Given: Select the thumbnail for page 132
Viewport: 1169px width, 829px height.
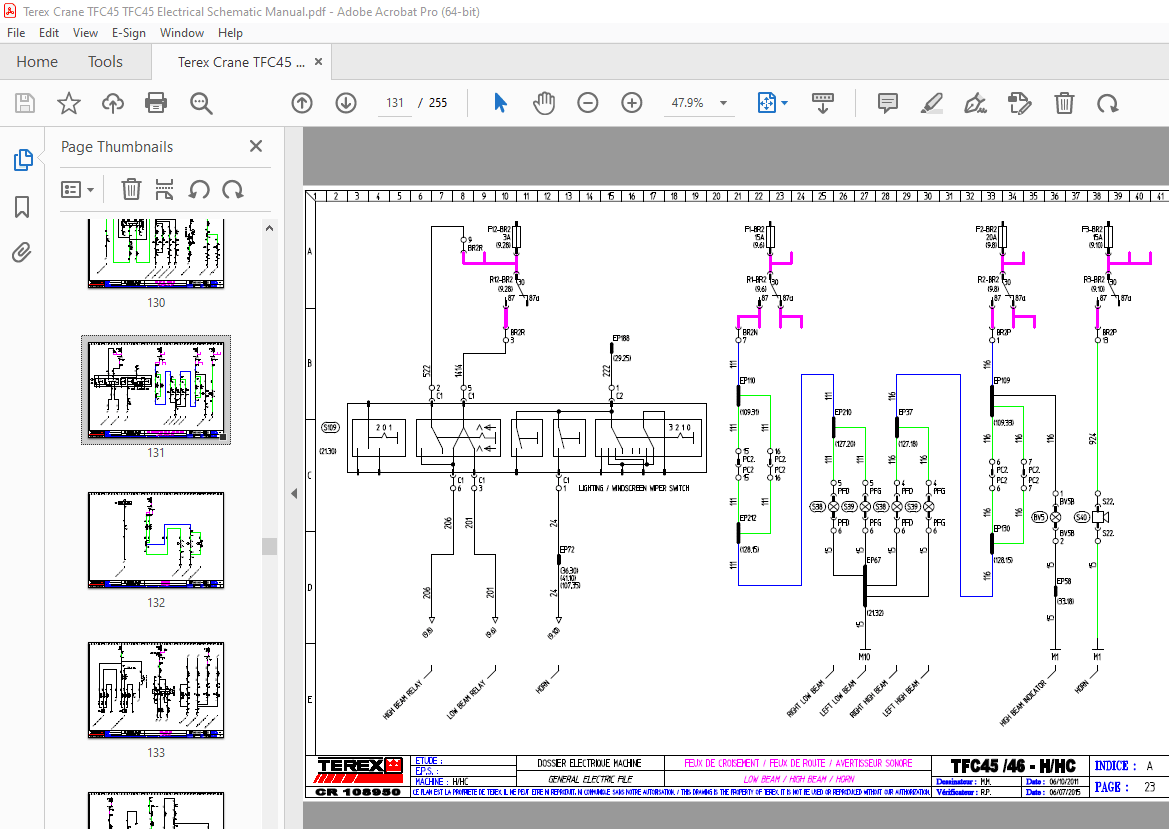Looking at the screenshot, I should click(156, 540).
